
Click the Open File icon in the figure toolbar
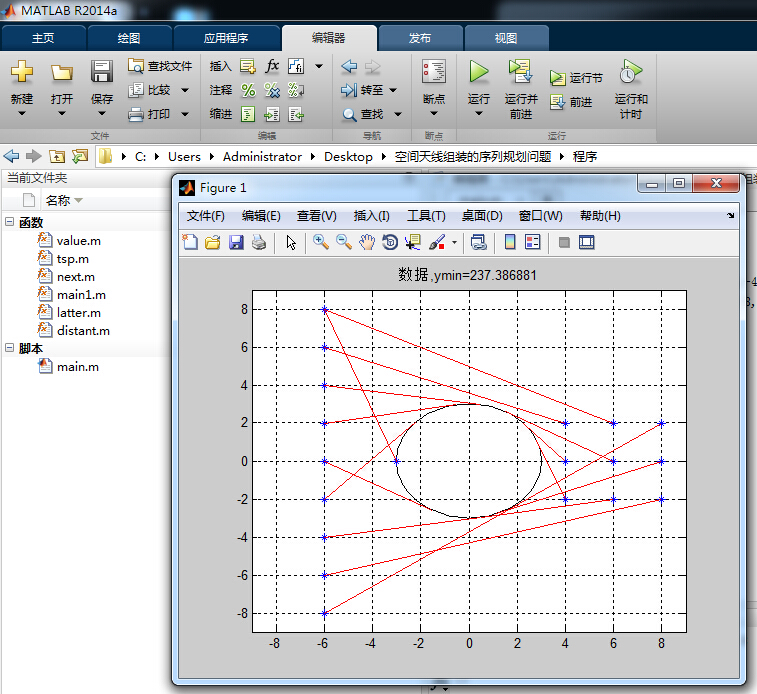pos(212,242)
